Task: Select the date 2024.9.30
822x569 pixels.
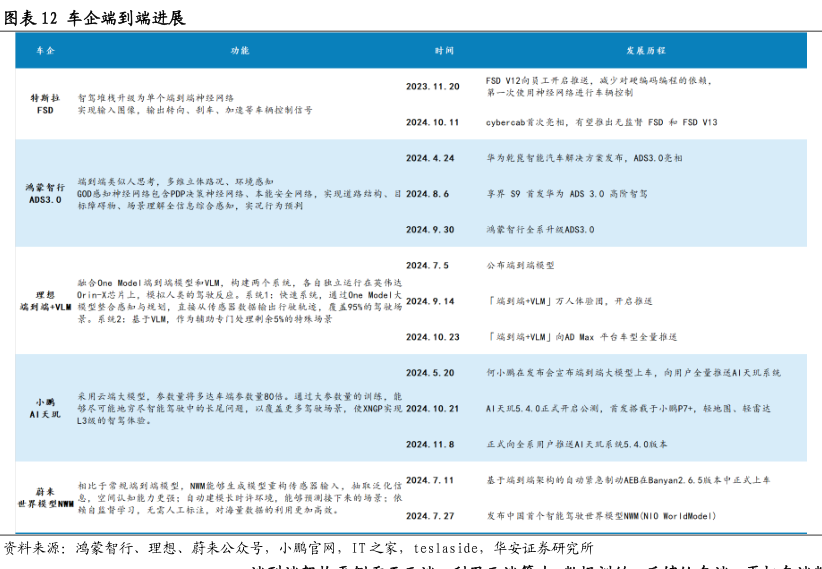Action: click(431, 229)
